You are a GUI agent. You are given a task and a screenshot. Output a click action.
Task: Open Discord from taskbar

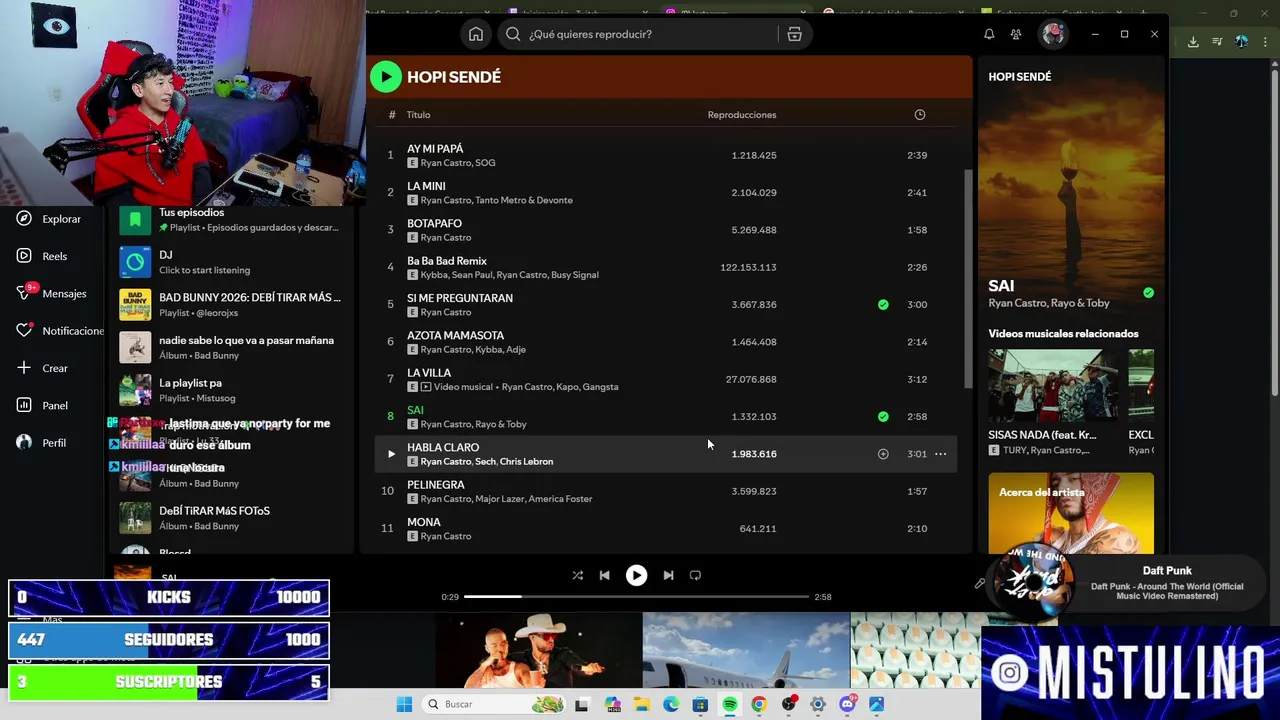(847, 704)
